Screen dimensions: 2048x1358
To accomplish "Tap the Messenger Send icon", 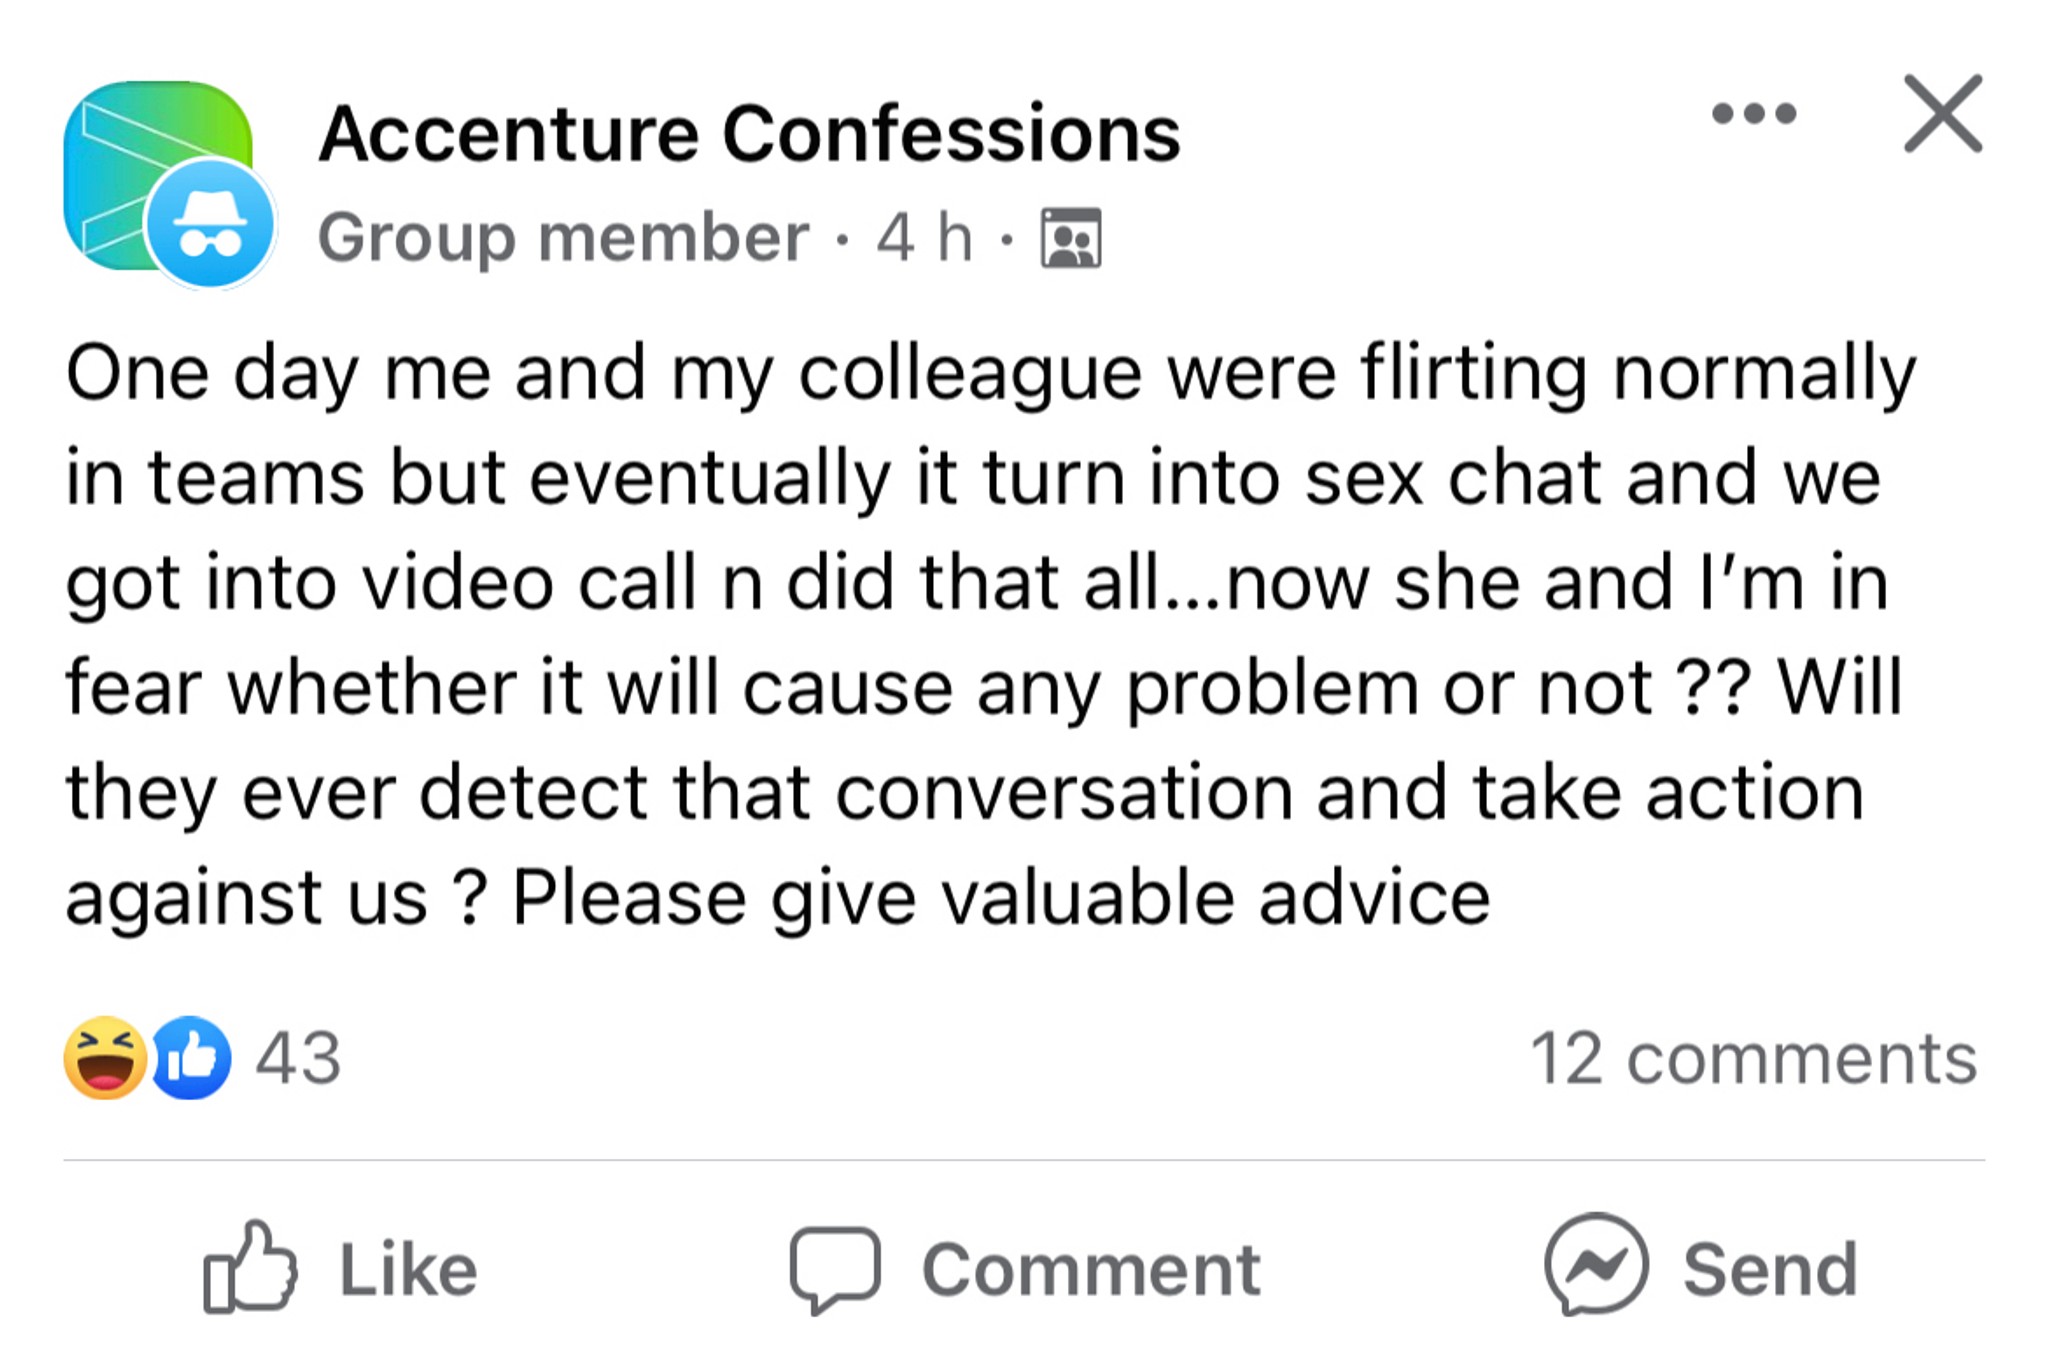I will (1596, 1264).
